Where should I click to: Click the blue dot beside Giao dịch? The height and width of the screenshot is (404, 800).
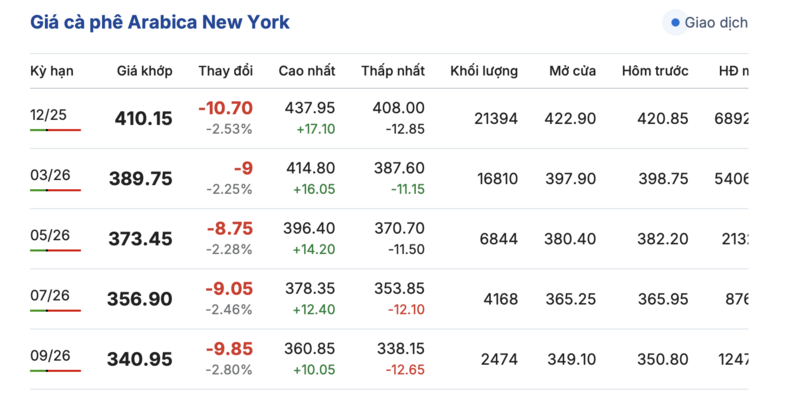click(x=676, y=22)
